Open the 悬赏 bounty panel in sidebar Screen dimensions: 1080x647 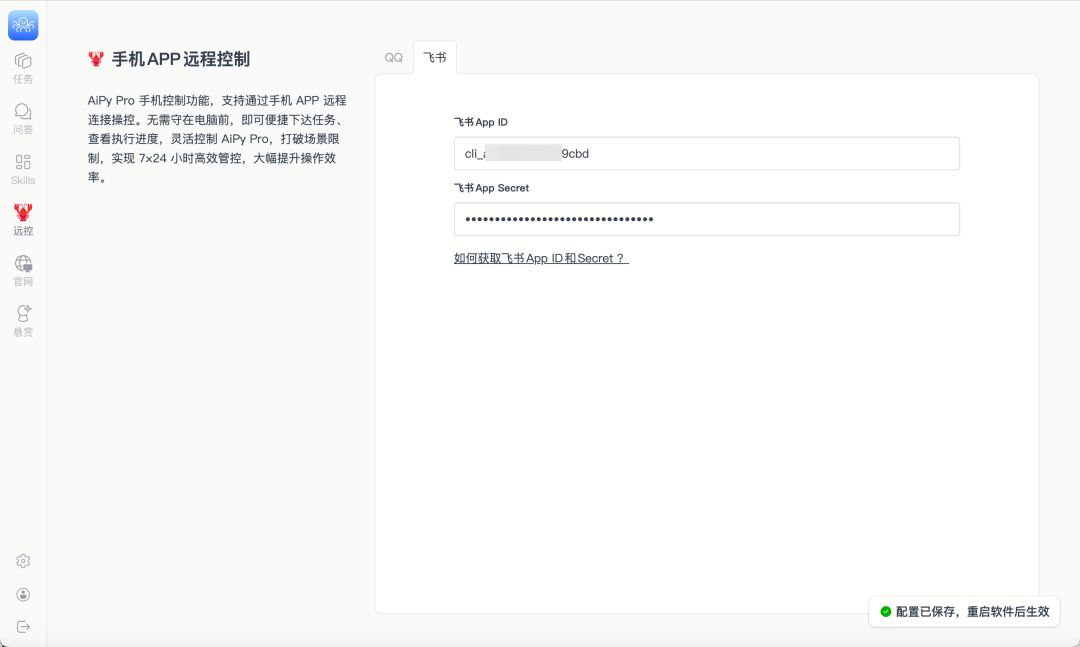click(22, 320)
